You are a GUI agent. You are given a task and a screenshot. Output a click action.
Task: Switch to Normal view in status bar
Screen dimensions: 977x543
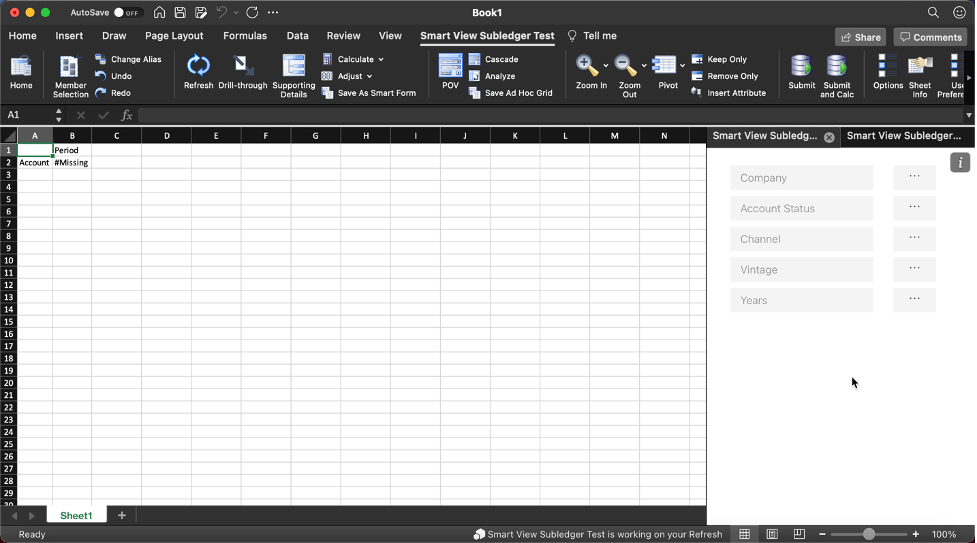tap(745, 535)
